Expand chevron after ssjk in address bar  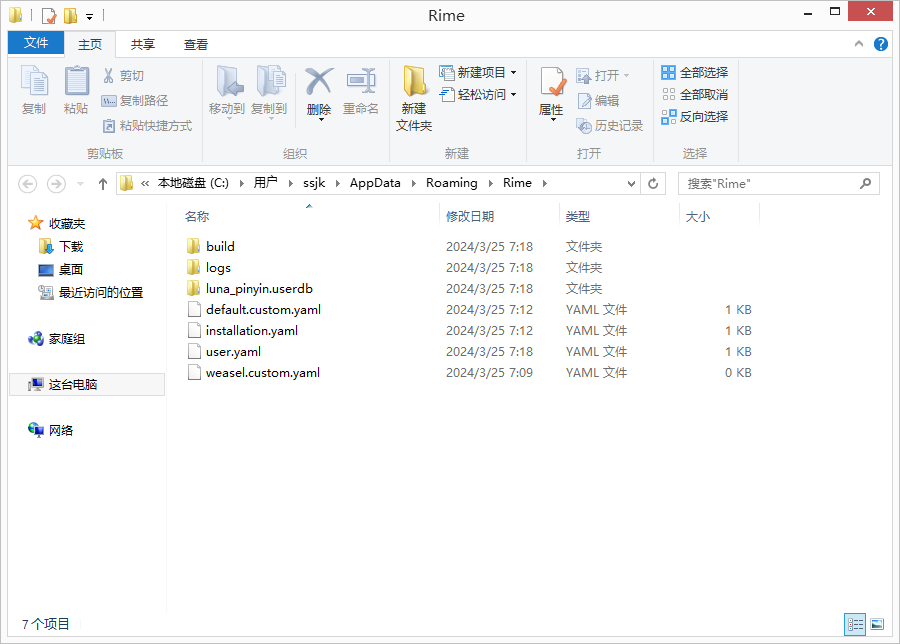coord(338,183)
